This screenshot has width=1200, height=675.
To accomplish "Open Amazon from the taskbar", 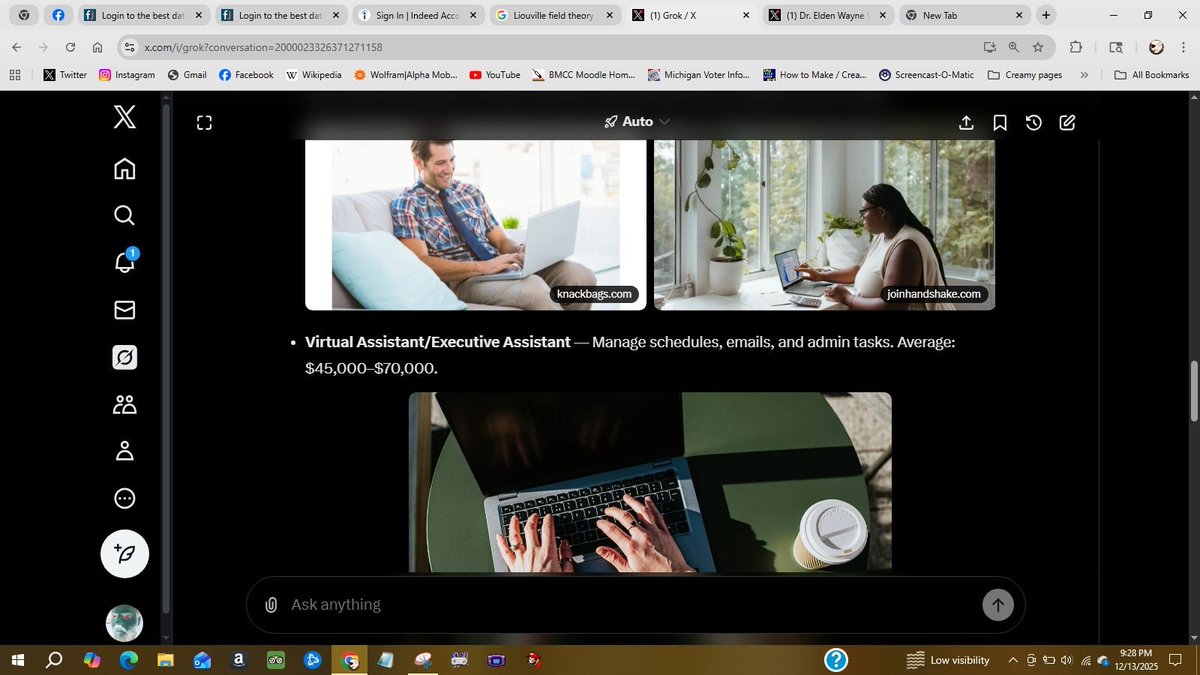I will 238,660.
